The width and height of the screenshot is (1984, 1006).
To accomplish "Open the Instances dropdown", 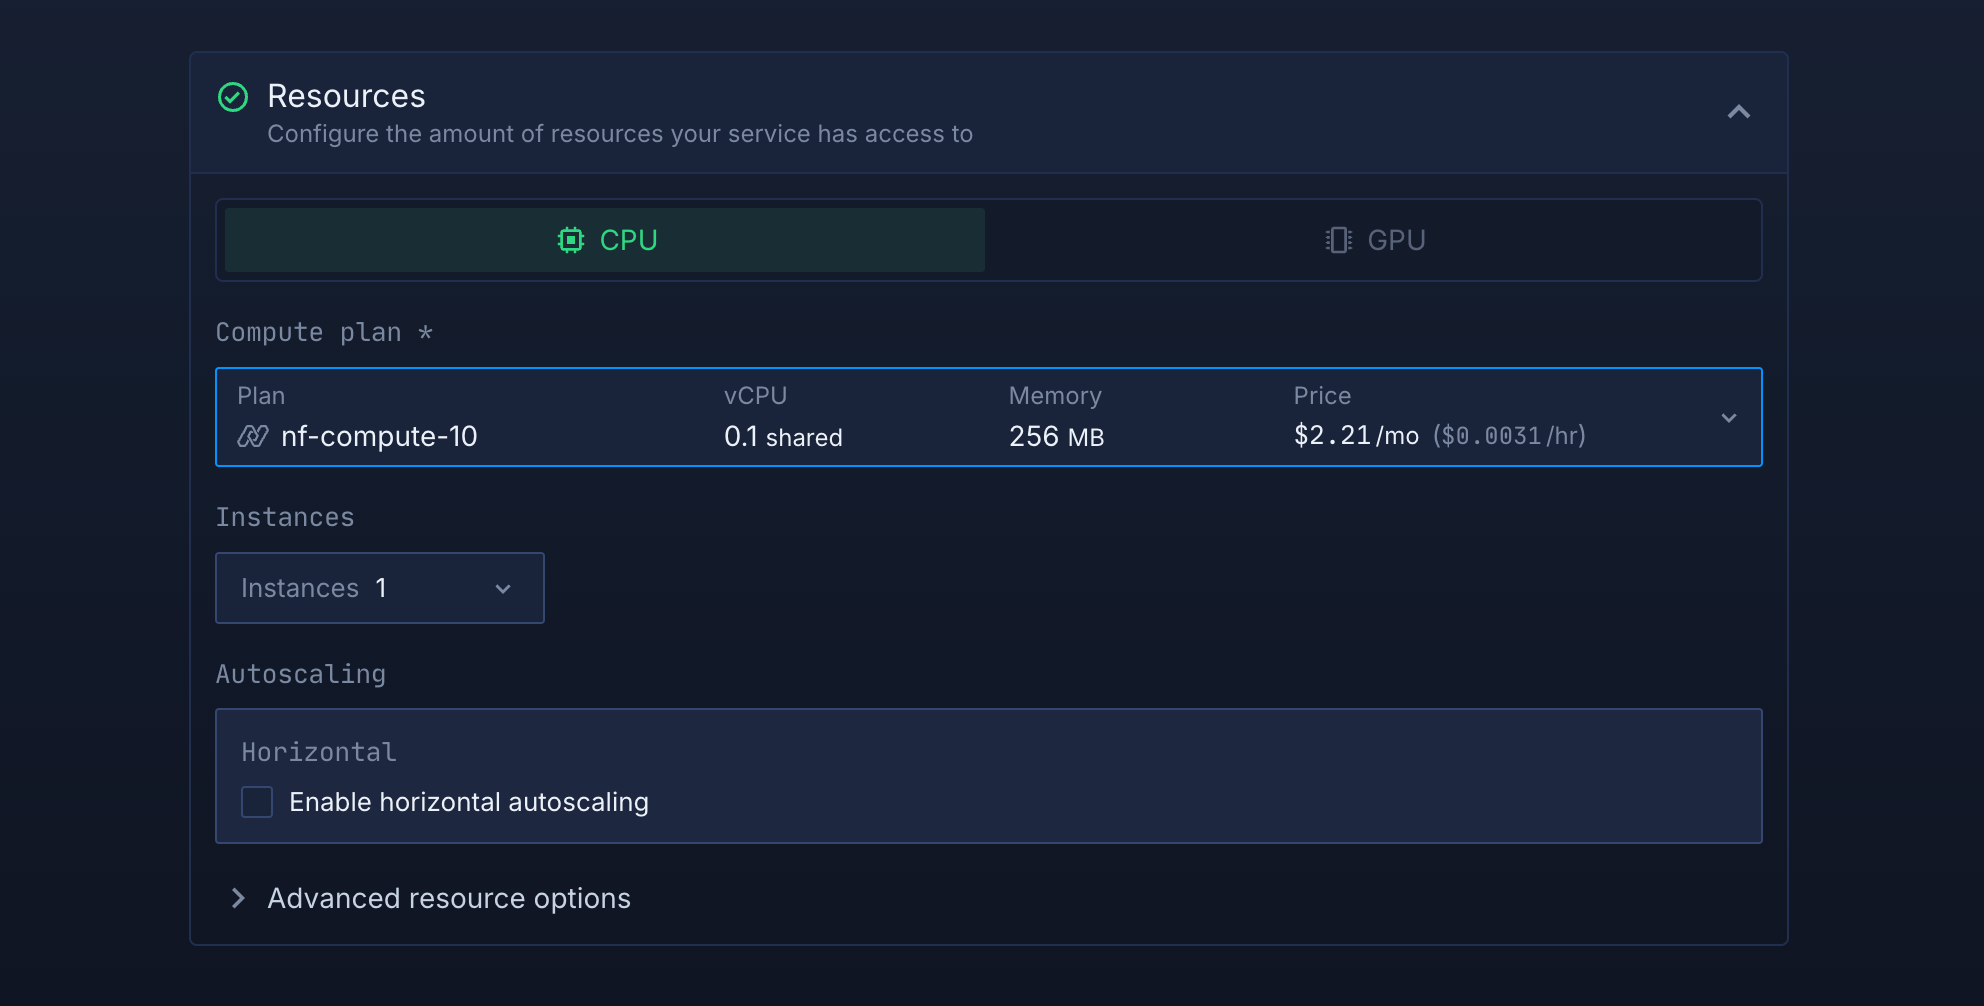I will click(379, 589).
